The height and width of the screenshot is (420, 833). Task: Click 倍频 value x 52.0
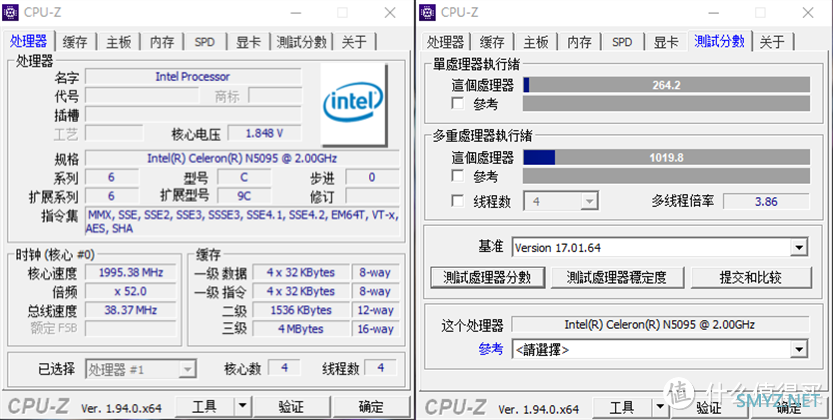pyautogui.click(x=131, y=292)
